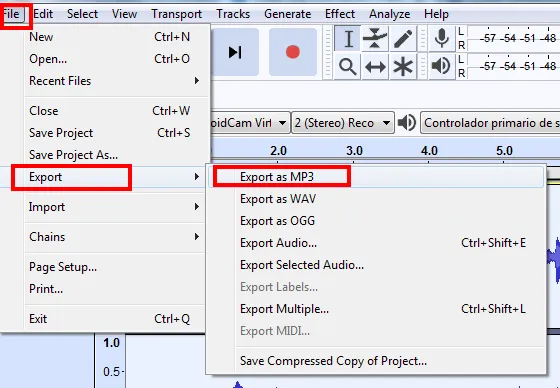560x388 pixels.
Task: Select the Selection (I-beam) tool
Action: pos(348,39)
